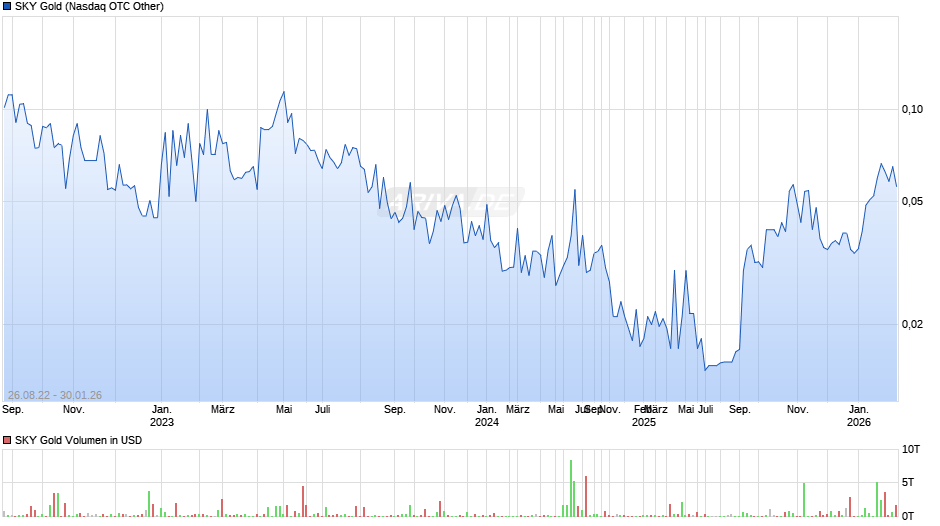
Task: Click the price spike near Mai 2024
Action: 575,190
